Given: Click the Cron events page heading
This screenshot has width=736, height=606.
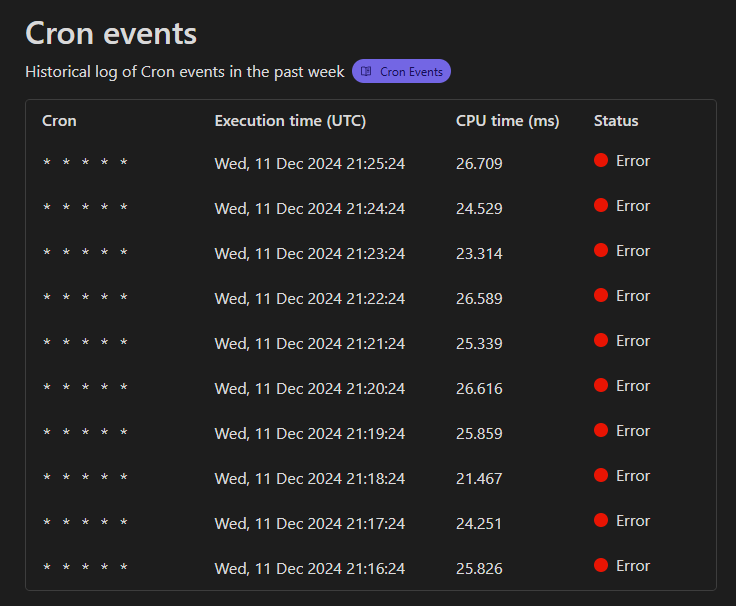Looking at the screenshot, I should point(111,33).
